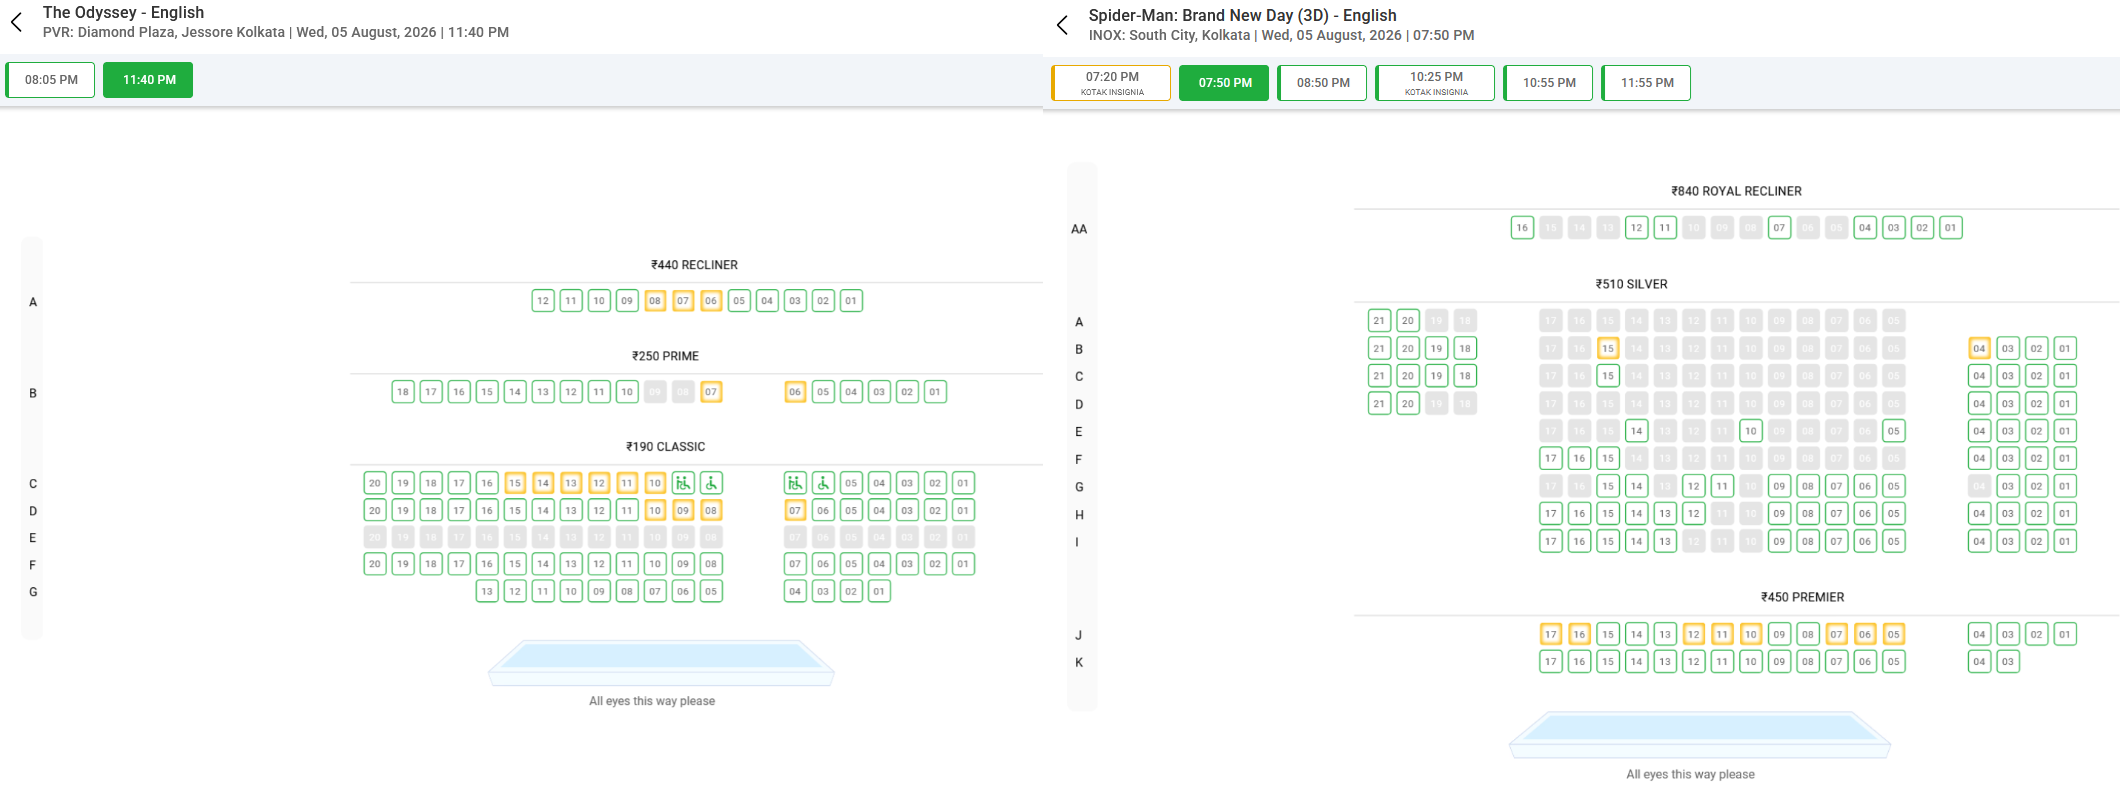2120x792 pixels.
Task: Select Silver seat E10 for Spider-Man
Action: coord(1750,431)
